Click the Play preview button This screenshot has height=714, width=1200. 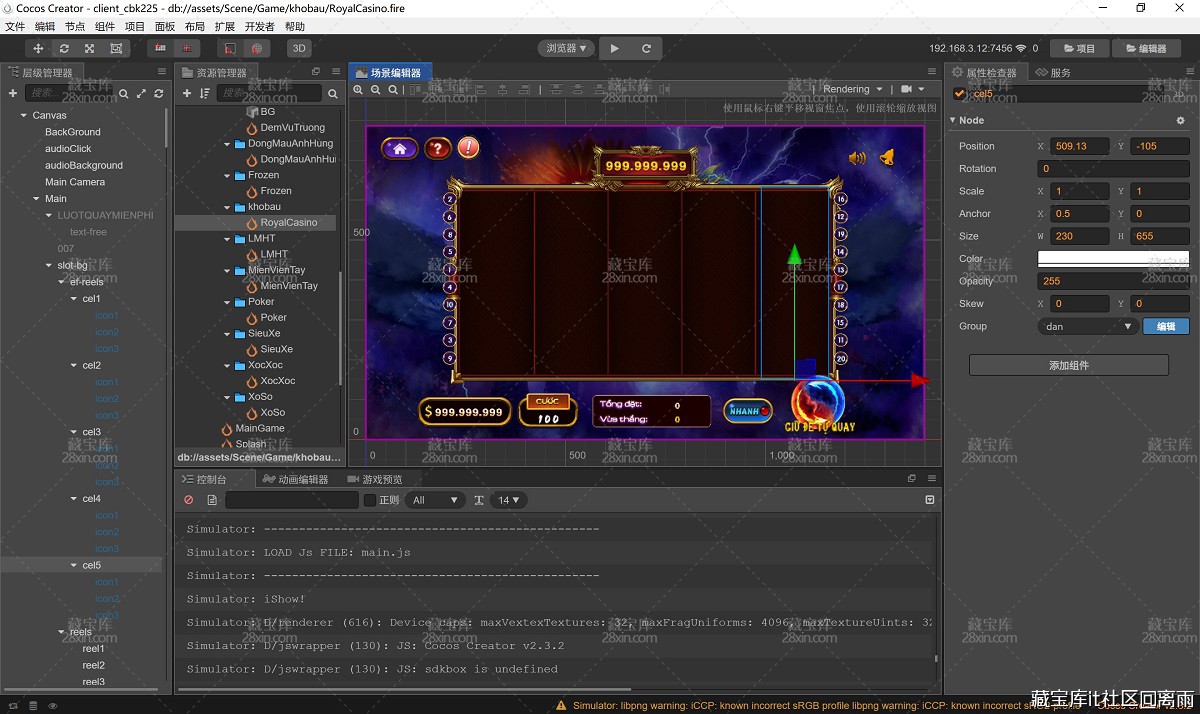pyautogui.click(x=615, y=48)
